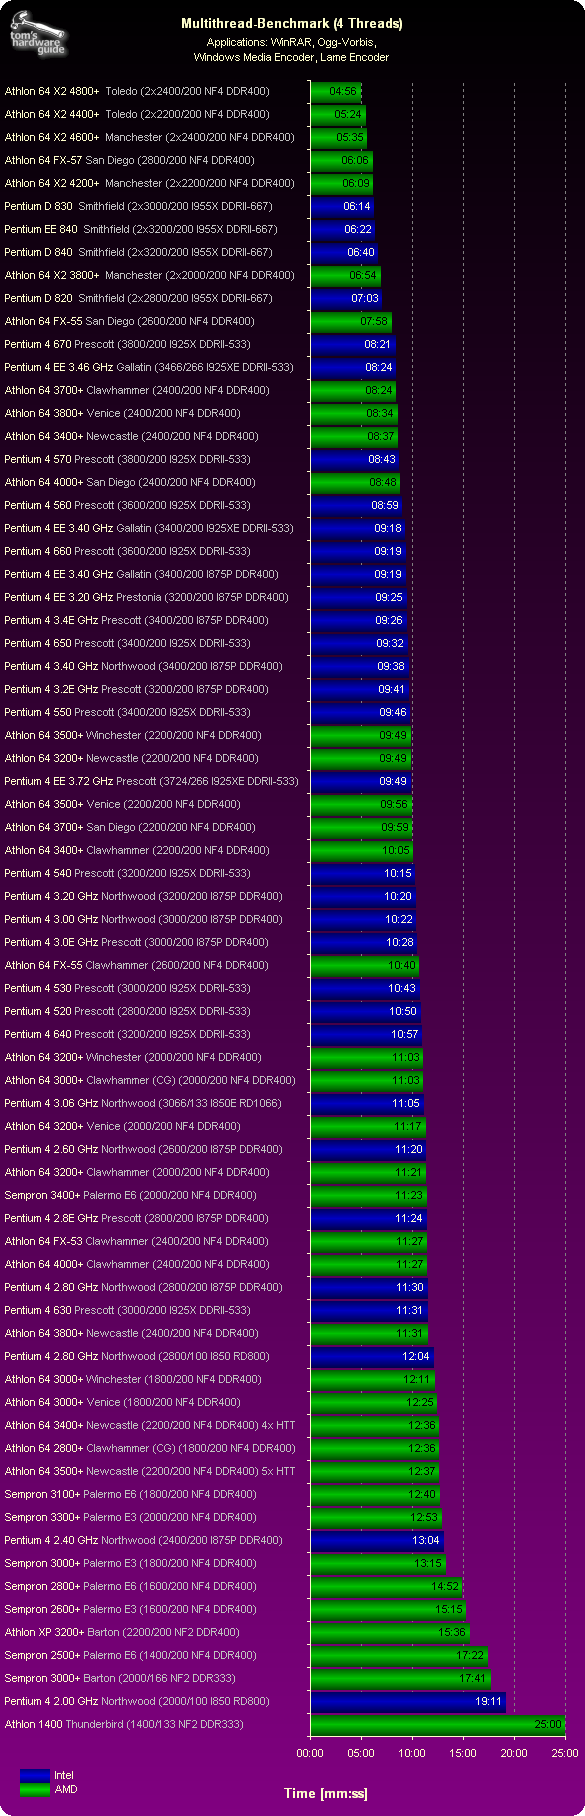Select the 'Pentium 4 670 Prescott' row label
The width and height of the screenshot is (585, 1816).
(x=128, y=344)
